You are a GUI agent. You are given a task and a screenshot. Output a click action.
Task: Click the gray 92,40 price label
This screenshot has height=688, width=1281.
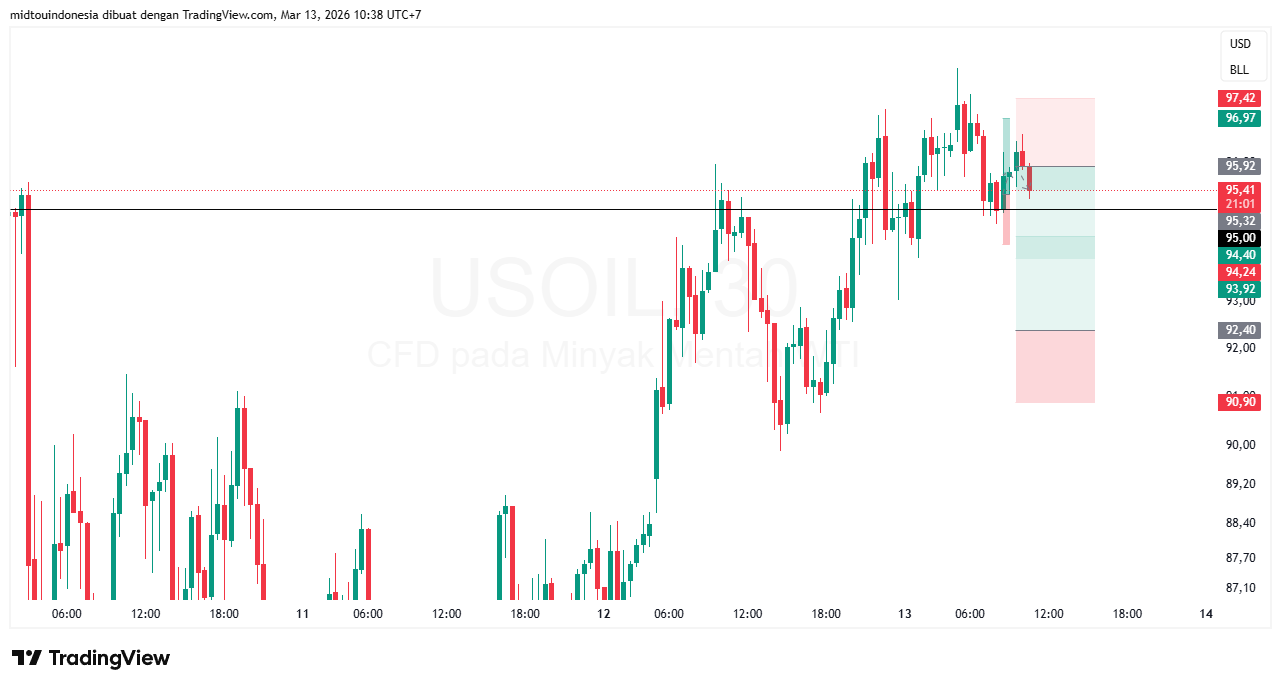1240,330
